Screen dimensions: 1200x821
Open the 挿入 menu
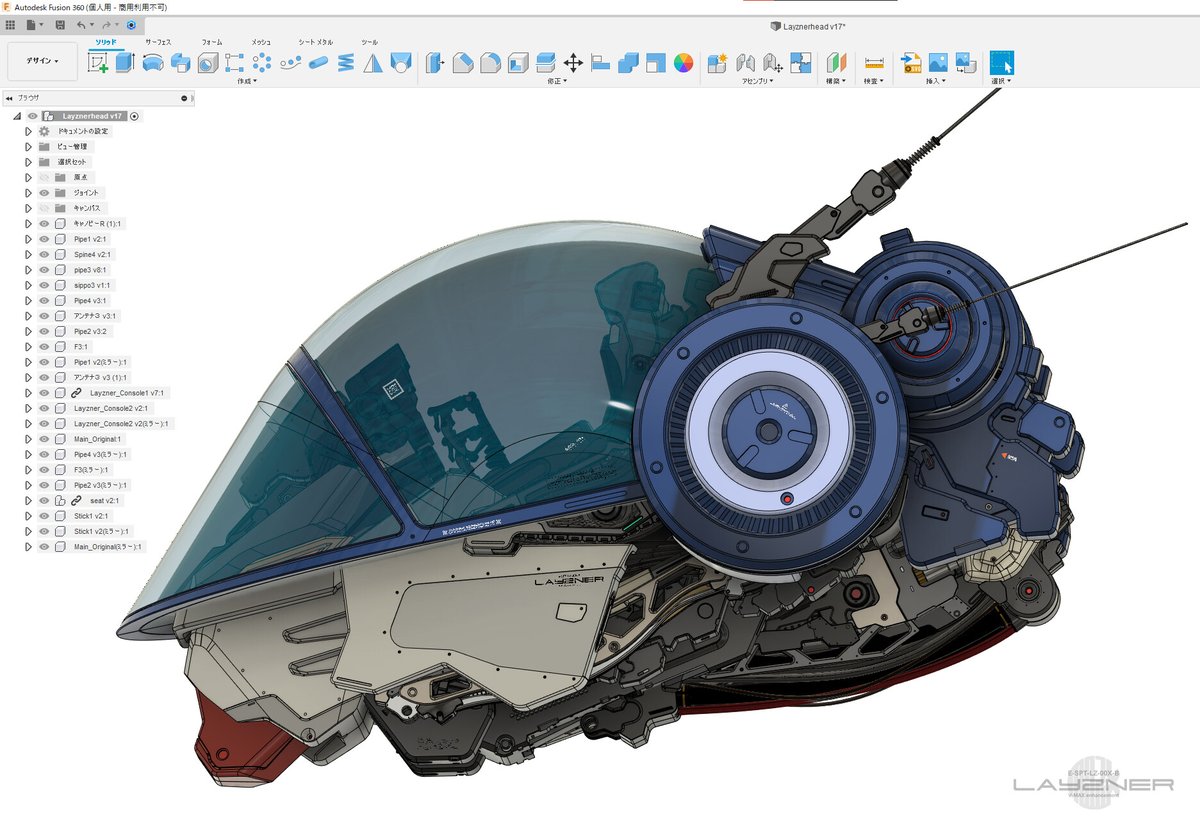point(938,81)
